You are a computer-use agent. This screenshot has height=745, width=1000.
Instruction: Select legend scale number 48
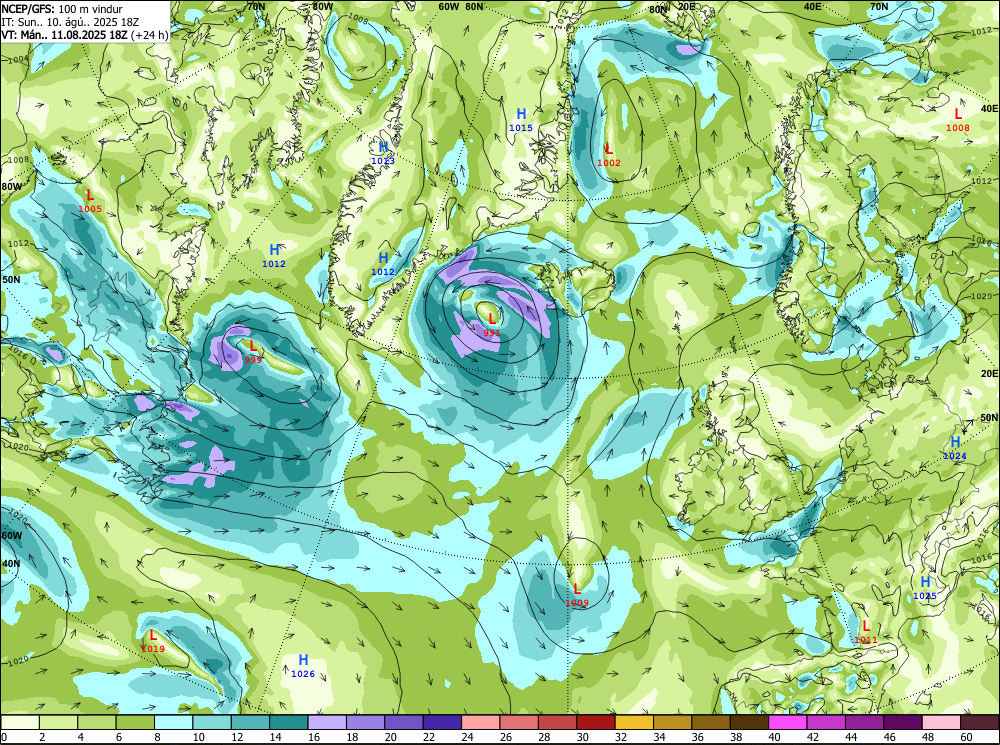click(x=928, y=737)
